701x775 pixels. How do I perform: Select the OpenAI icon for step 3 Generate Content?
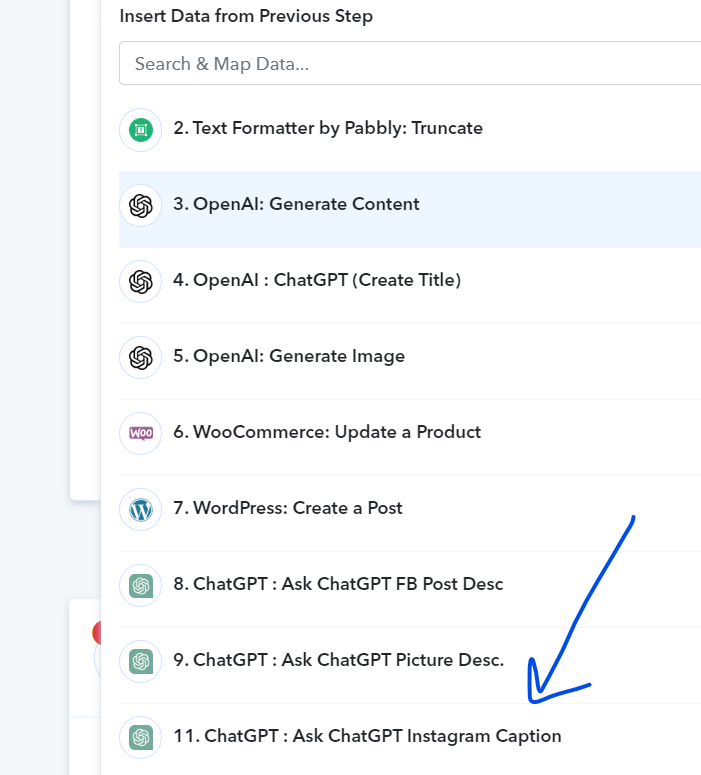[x=141, y=206]
